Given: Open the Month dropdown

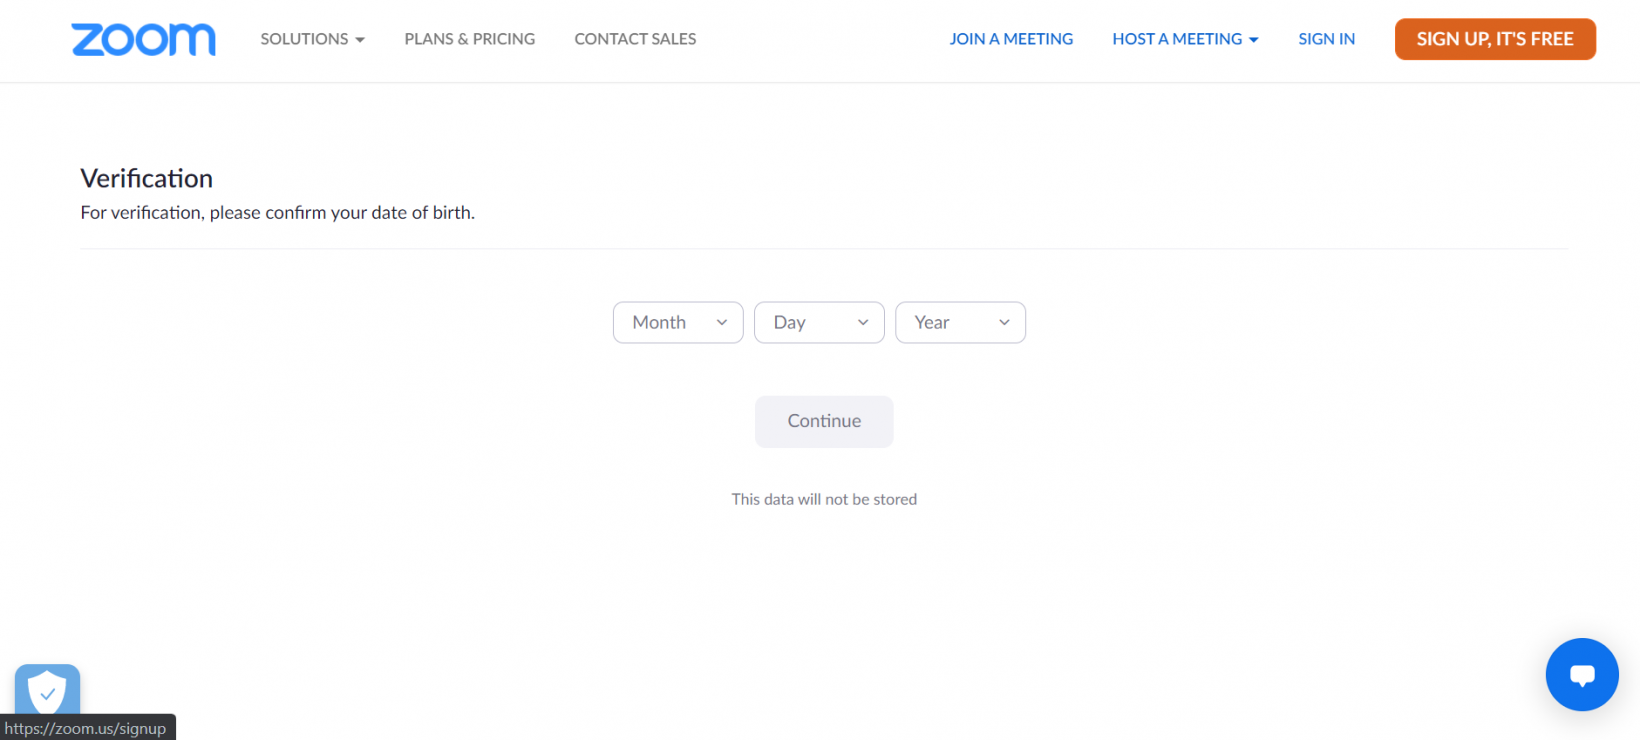Looking at the screenshot, I should [x=677, y=323].
